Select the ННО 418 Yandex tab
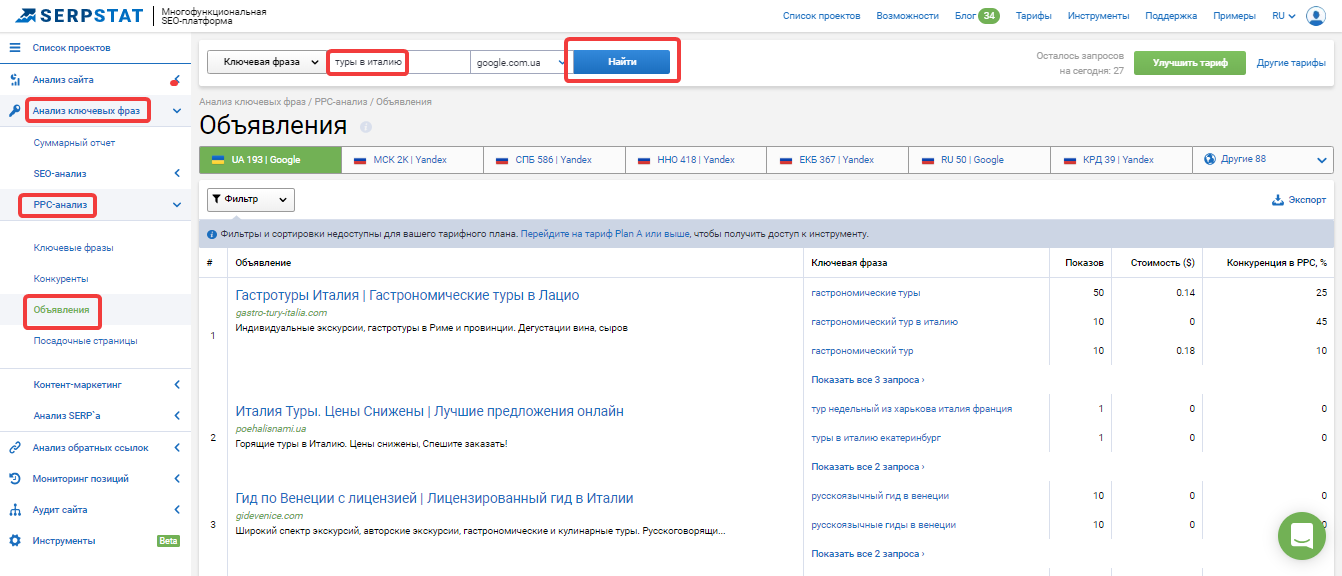Image resolution: width=1342 pixels, height=576 pixels. coord(696,159)
